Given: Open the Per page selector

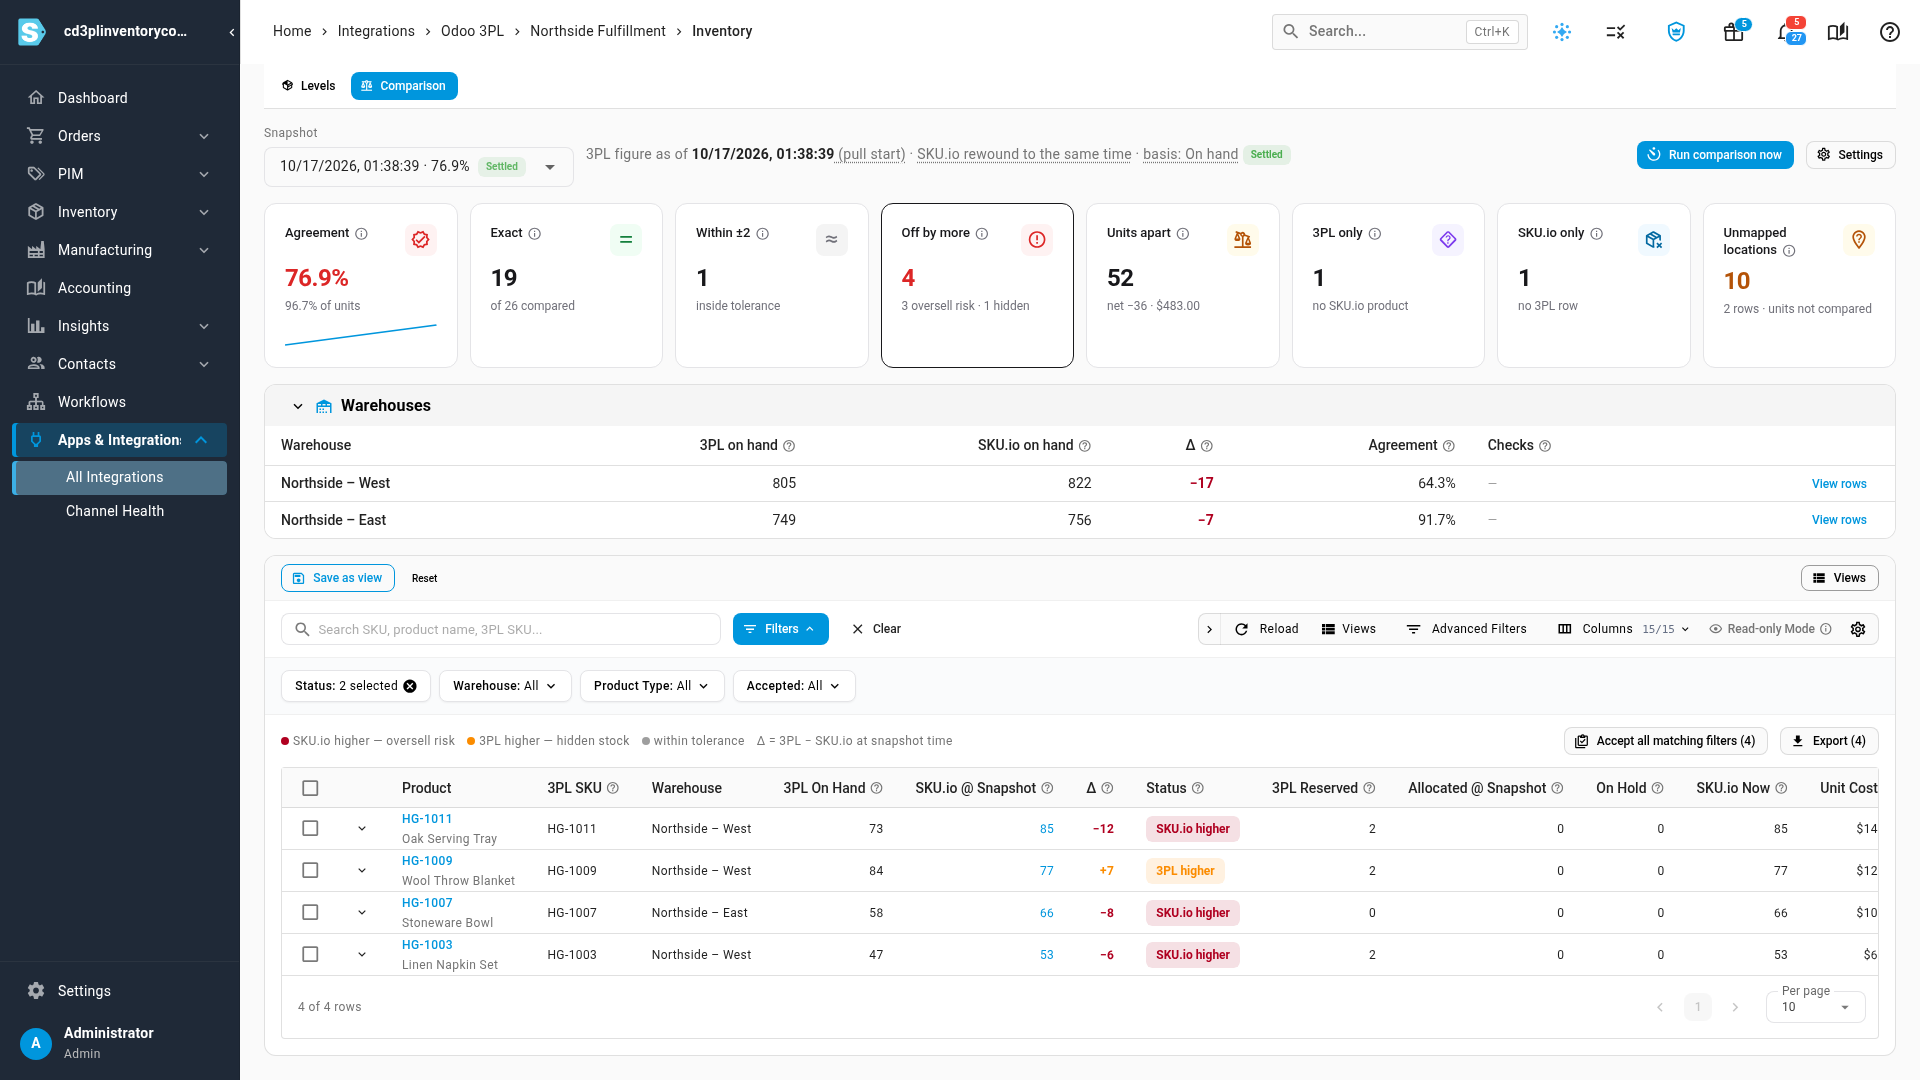Looking at the screenshot, I should coord(1815,1007).
